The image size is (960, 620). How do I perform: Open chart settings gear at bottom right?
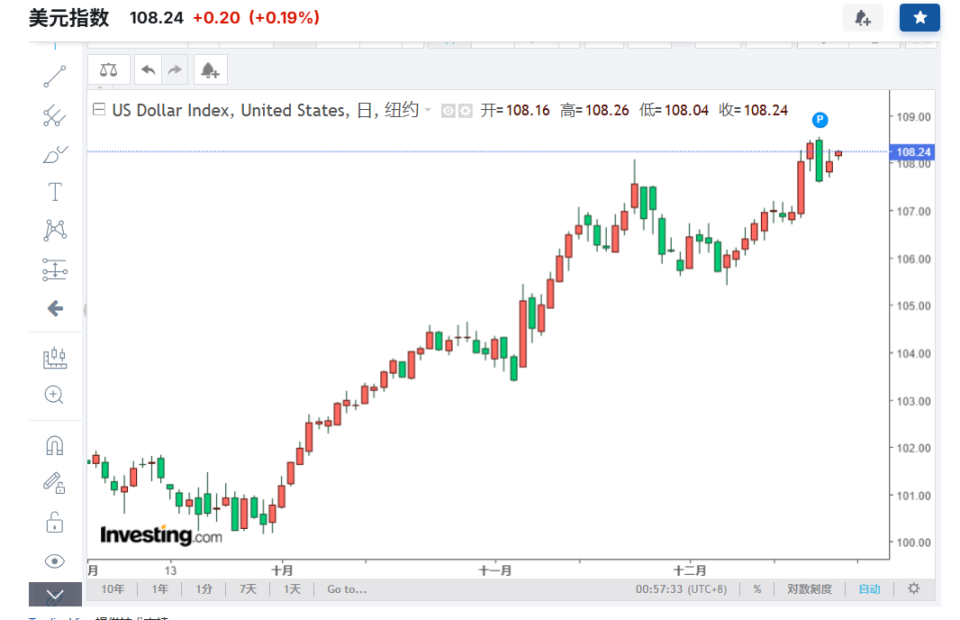click(x=913, y=588)
